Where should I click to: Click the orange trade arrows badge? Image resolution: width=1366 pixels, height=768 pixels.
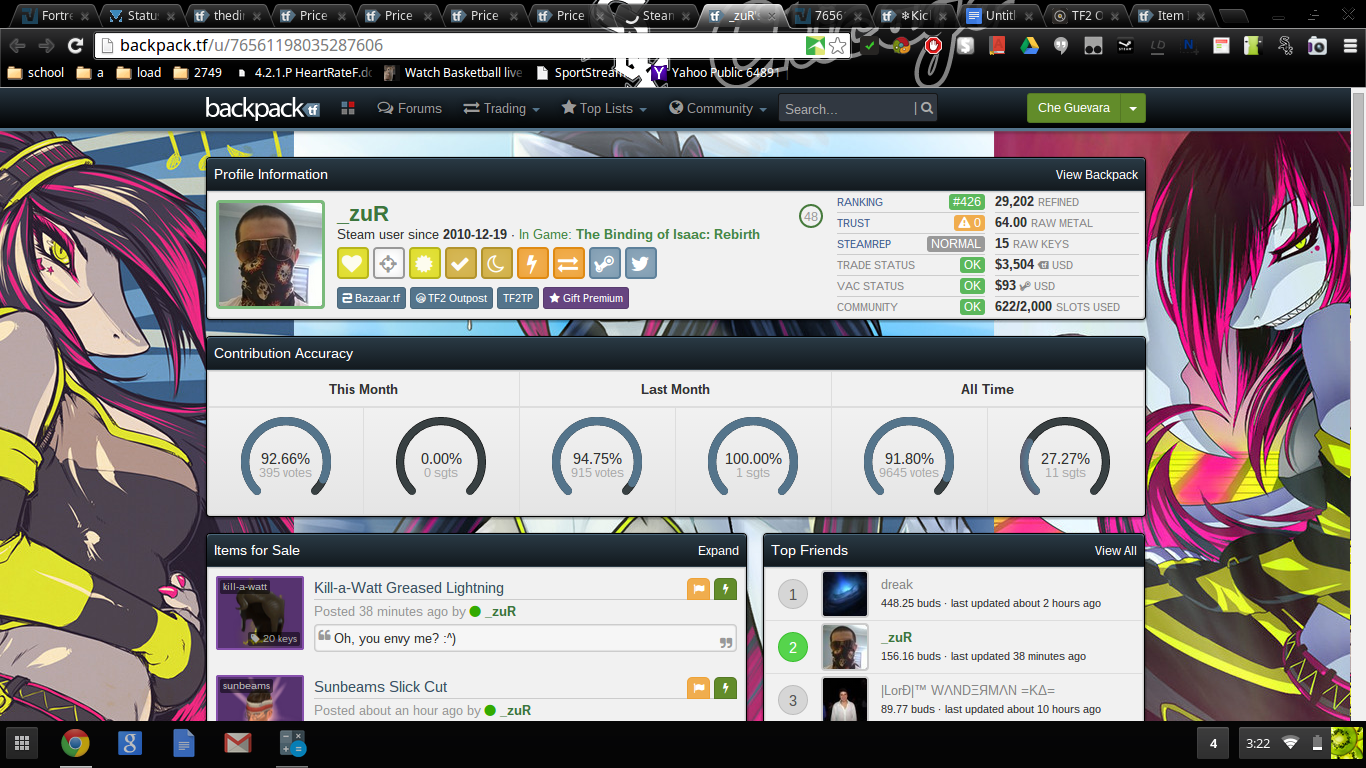tap(569, 263)
